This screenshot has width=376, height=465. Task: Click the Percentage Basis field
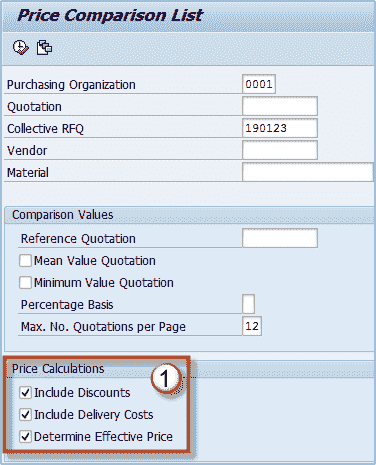click(249, 304)
